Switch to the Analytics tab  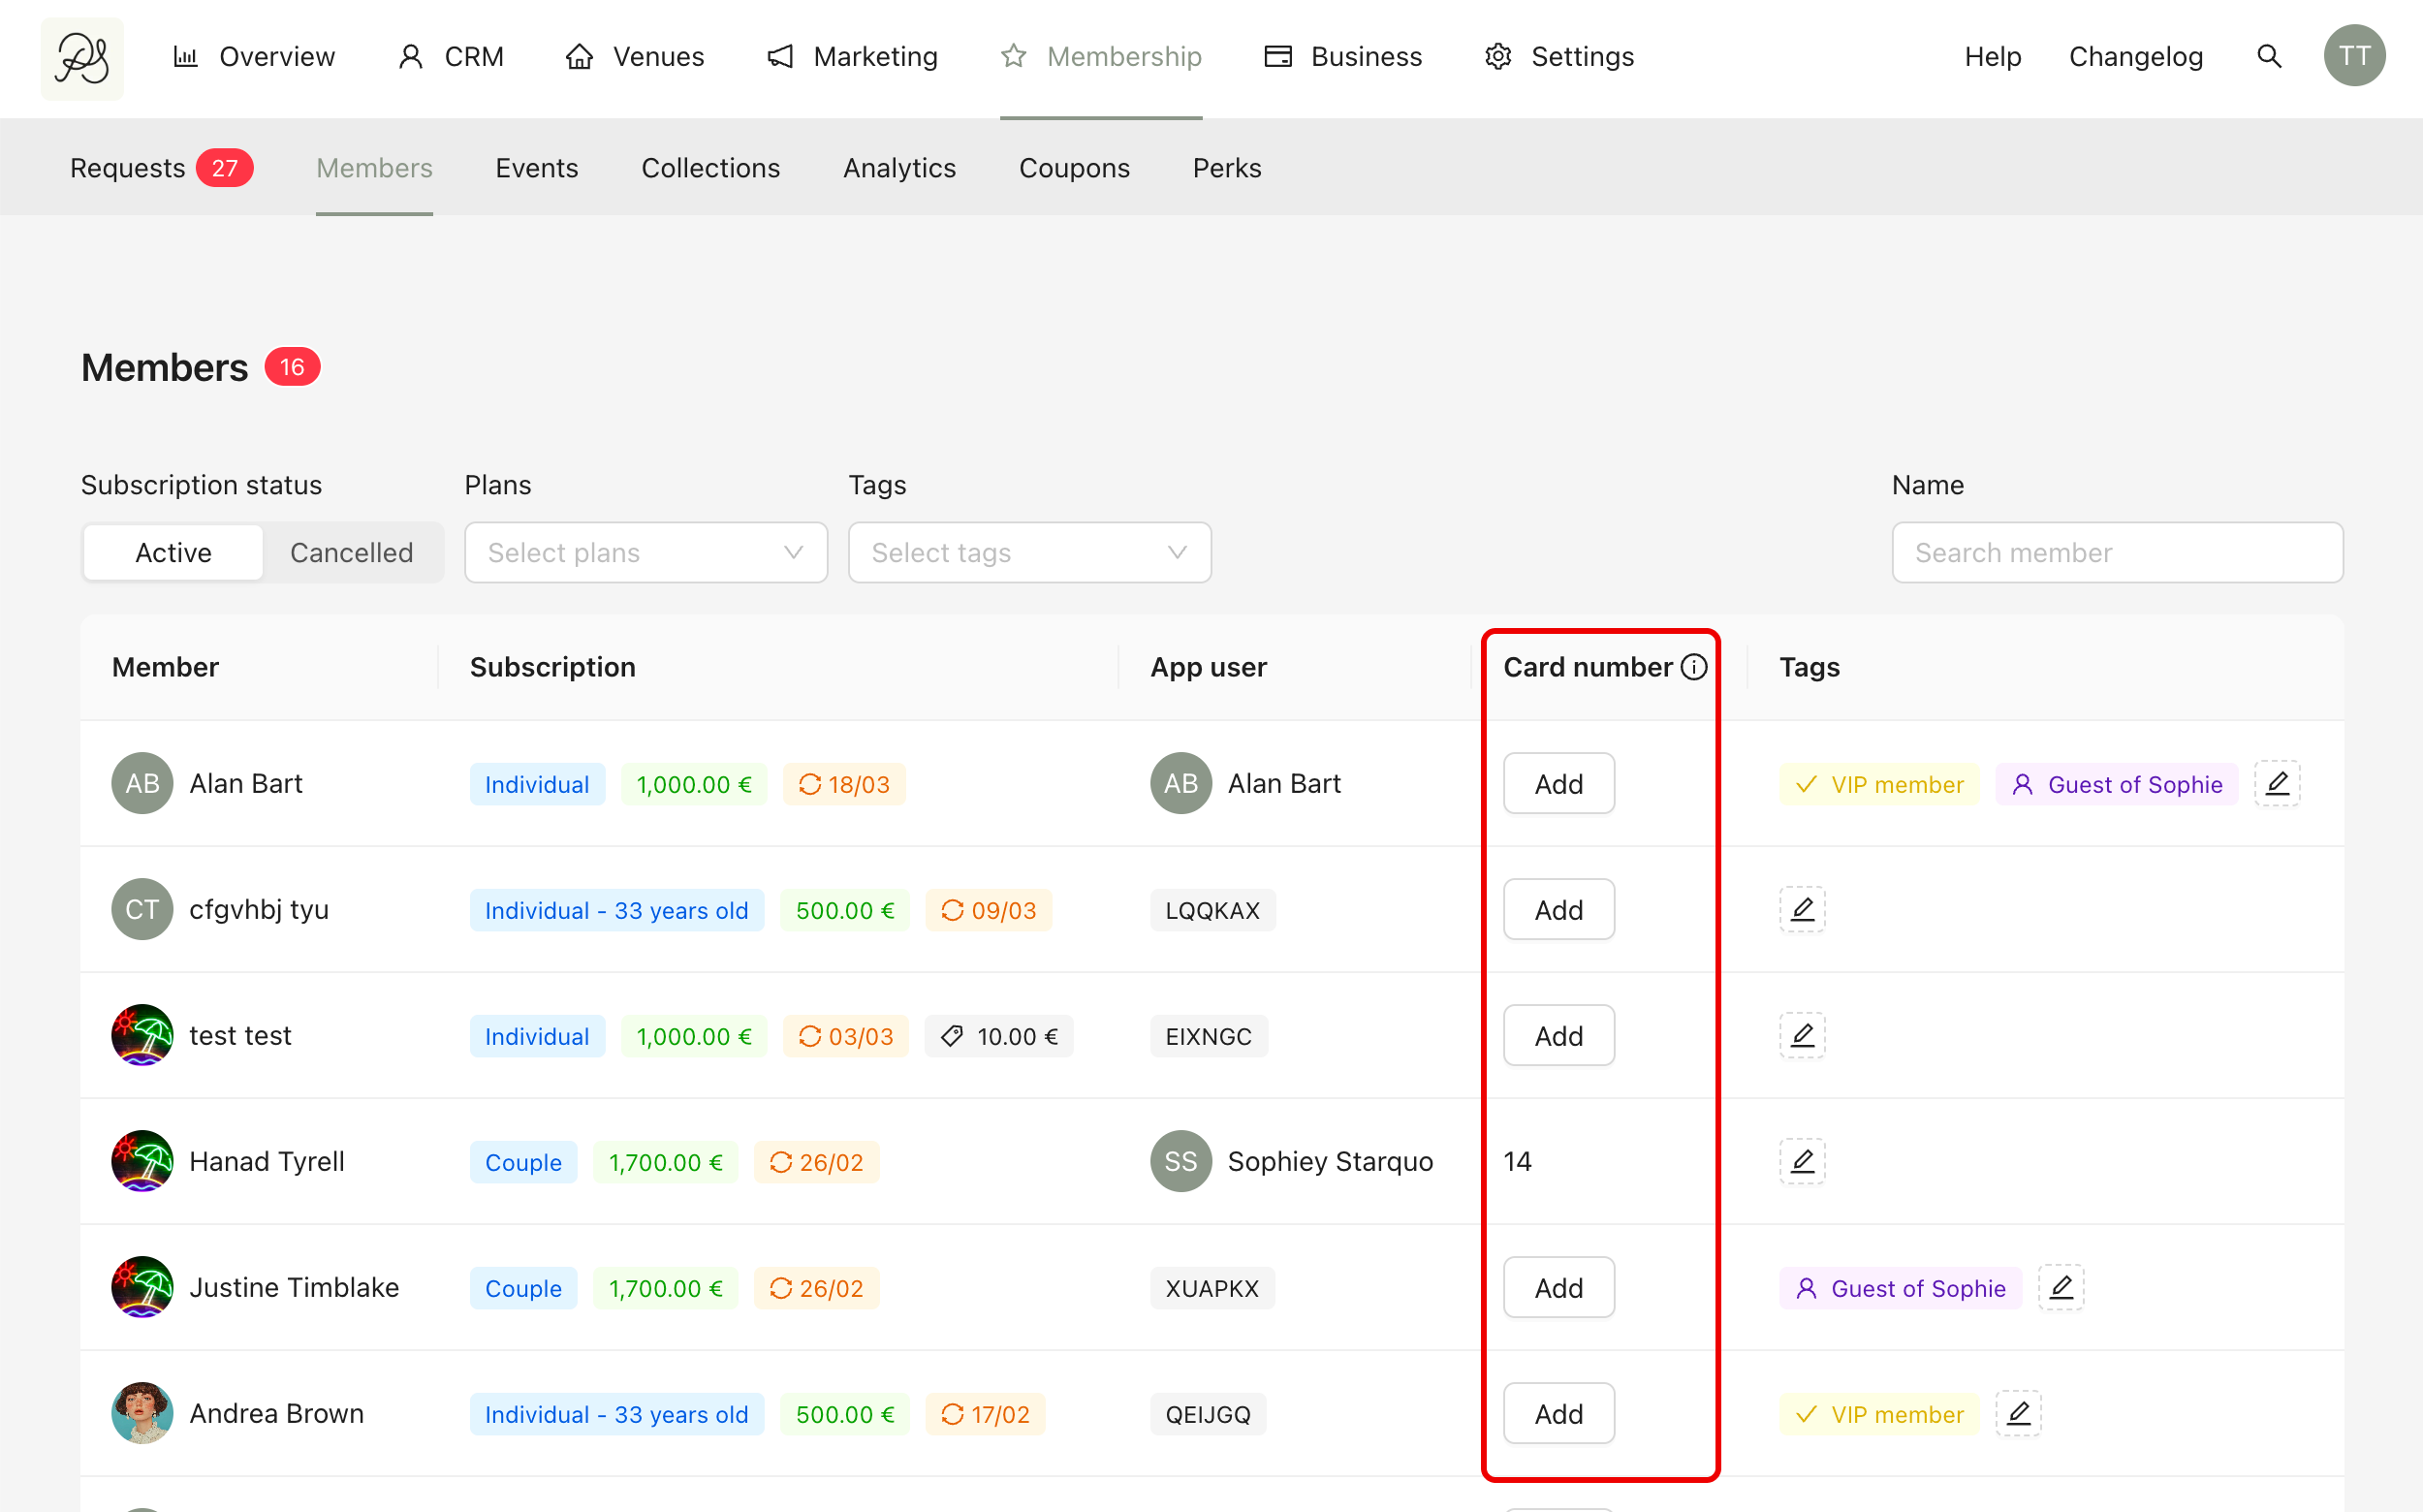[x=899, y=168]
